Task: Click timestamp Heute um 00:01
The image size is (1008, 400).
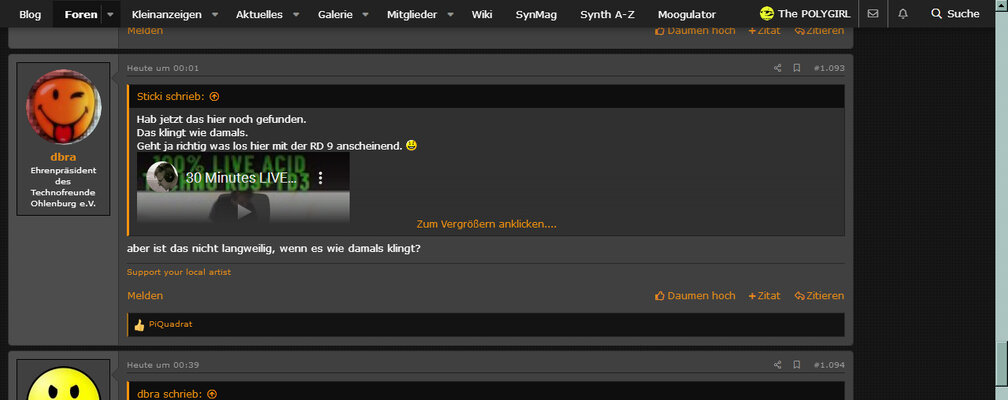Action: tap(163, 68)
